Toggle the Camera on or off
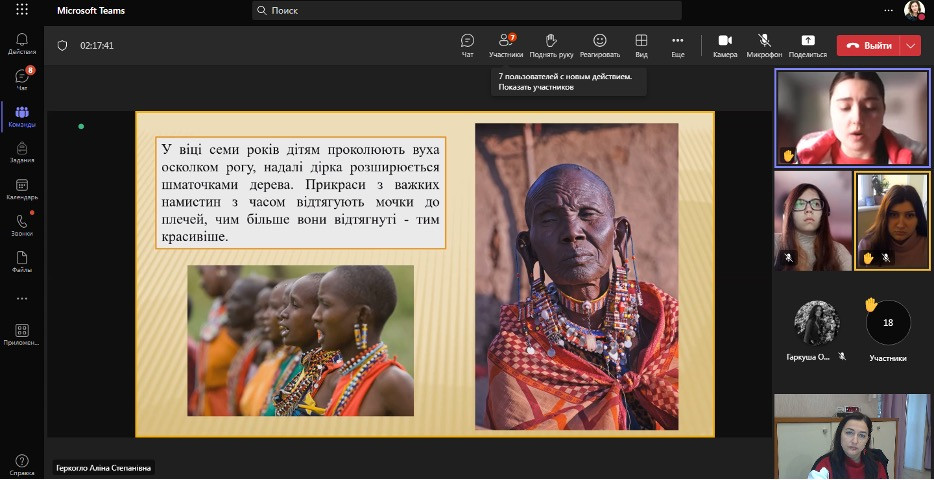934x480 pixels. [725, 44]
